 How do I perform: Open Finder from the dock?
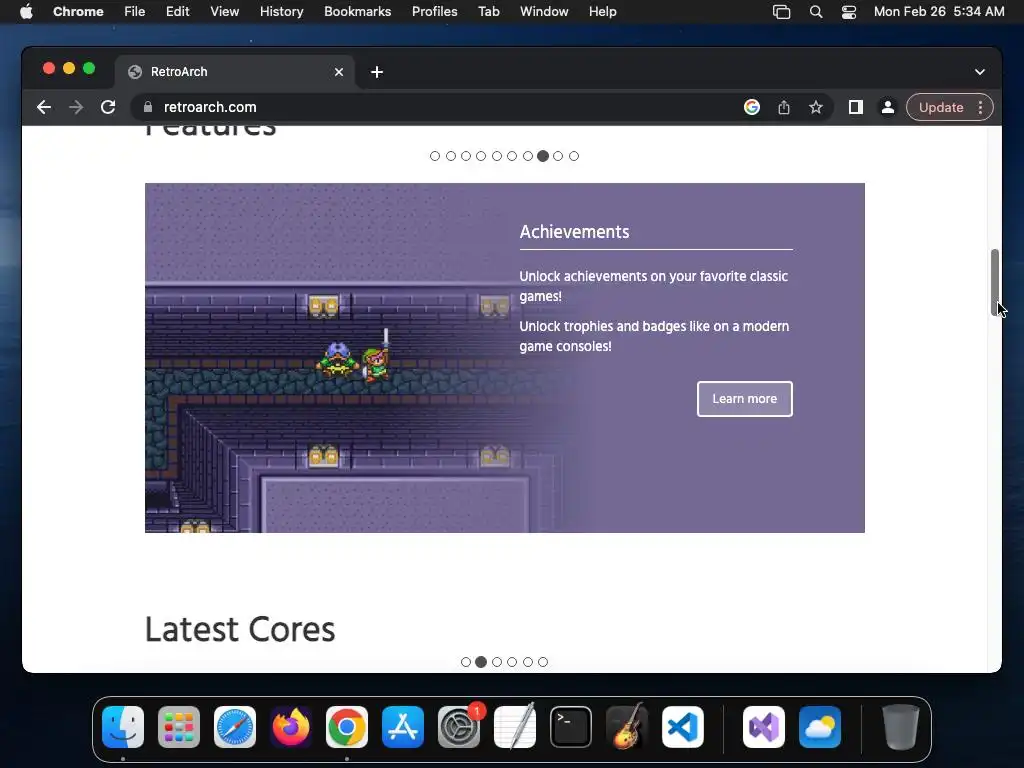[x=123, y=727]
